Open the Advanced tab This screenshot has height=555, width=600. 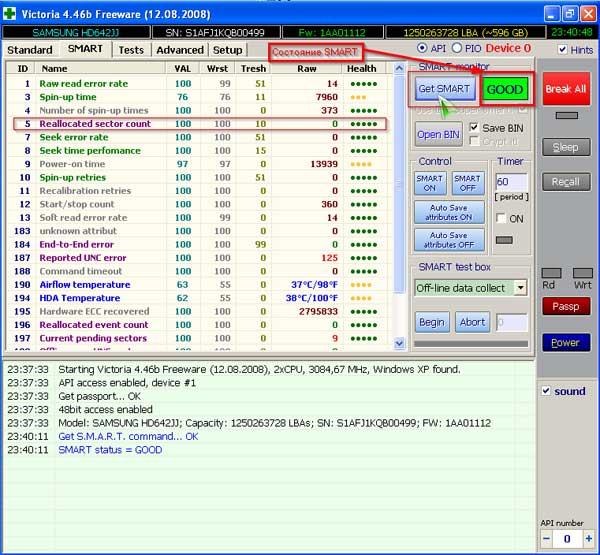point(180,50)
